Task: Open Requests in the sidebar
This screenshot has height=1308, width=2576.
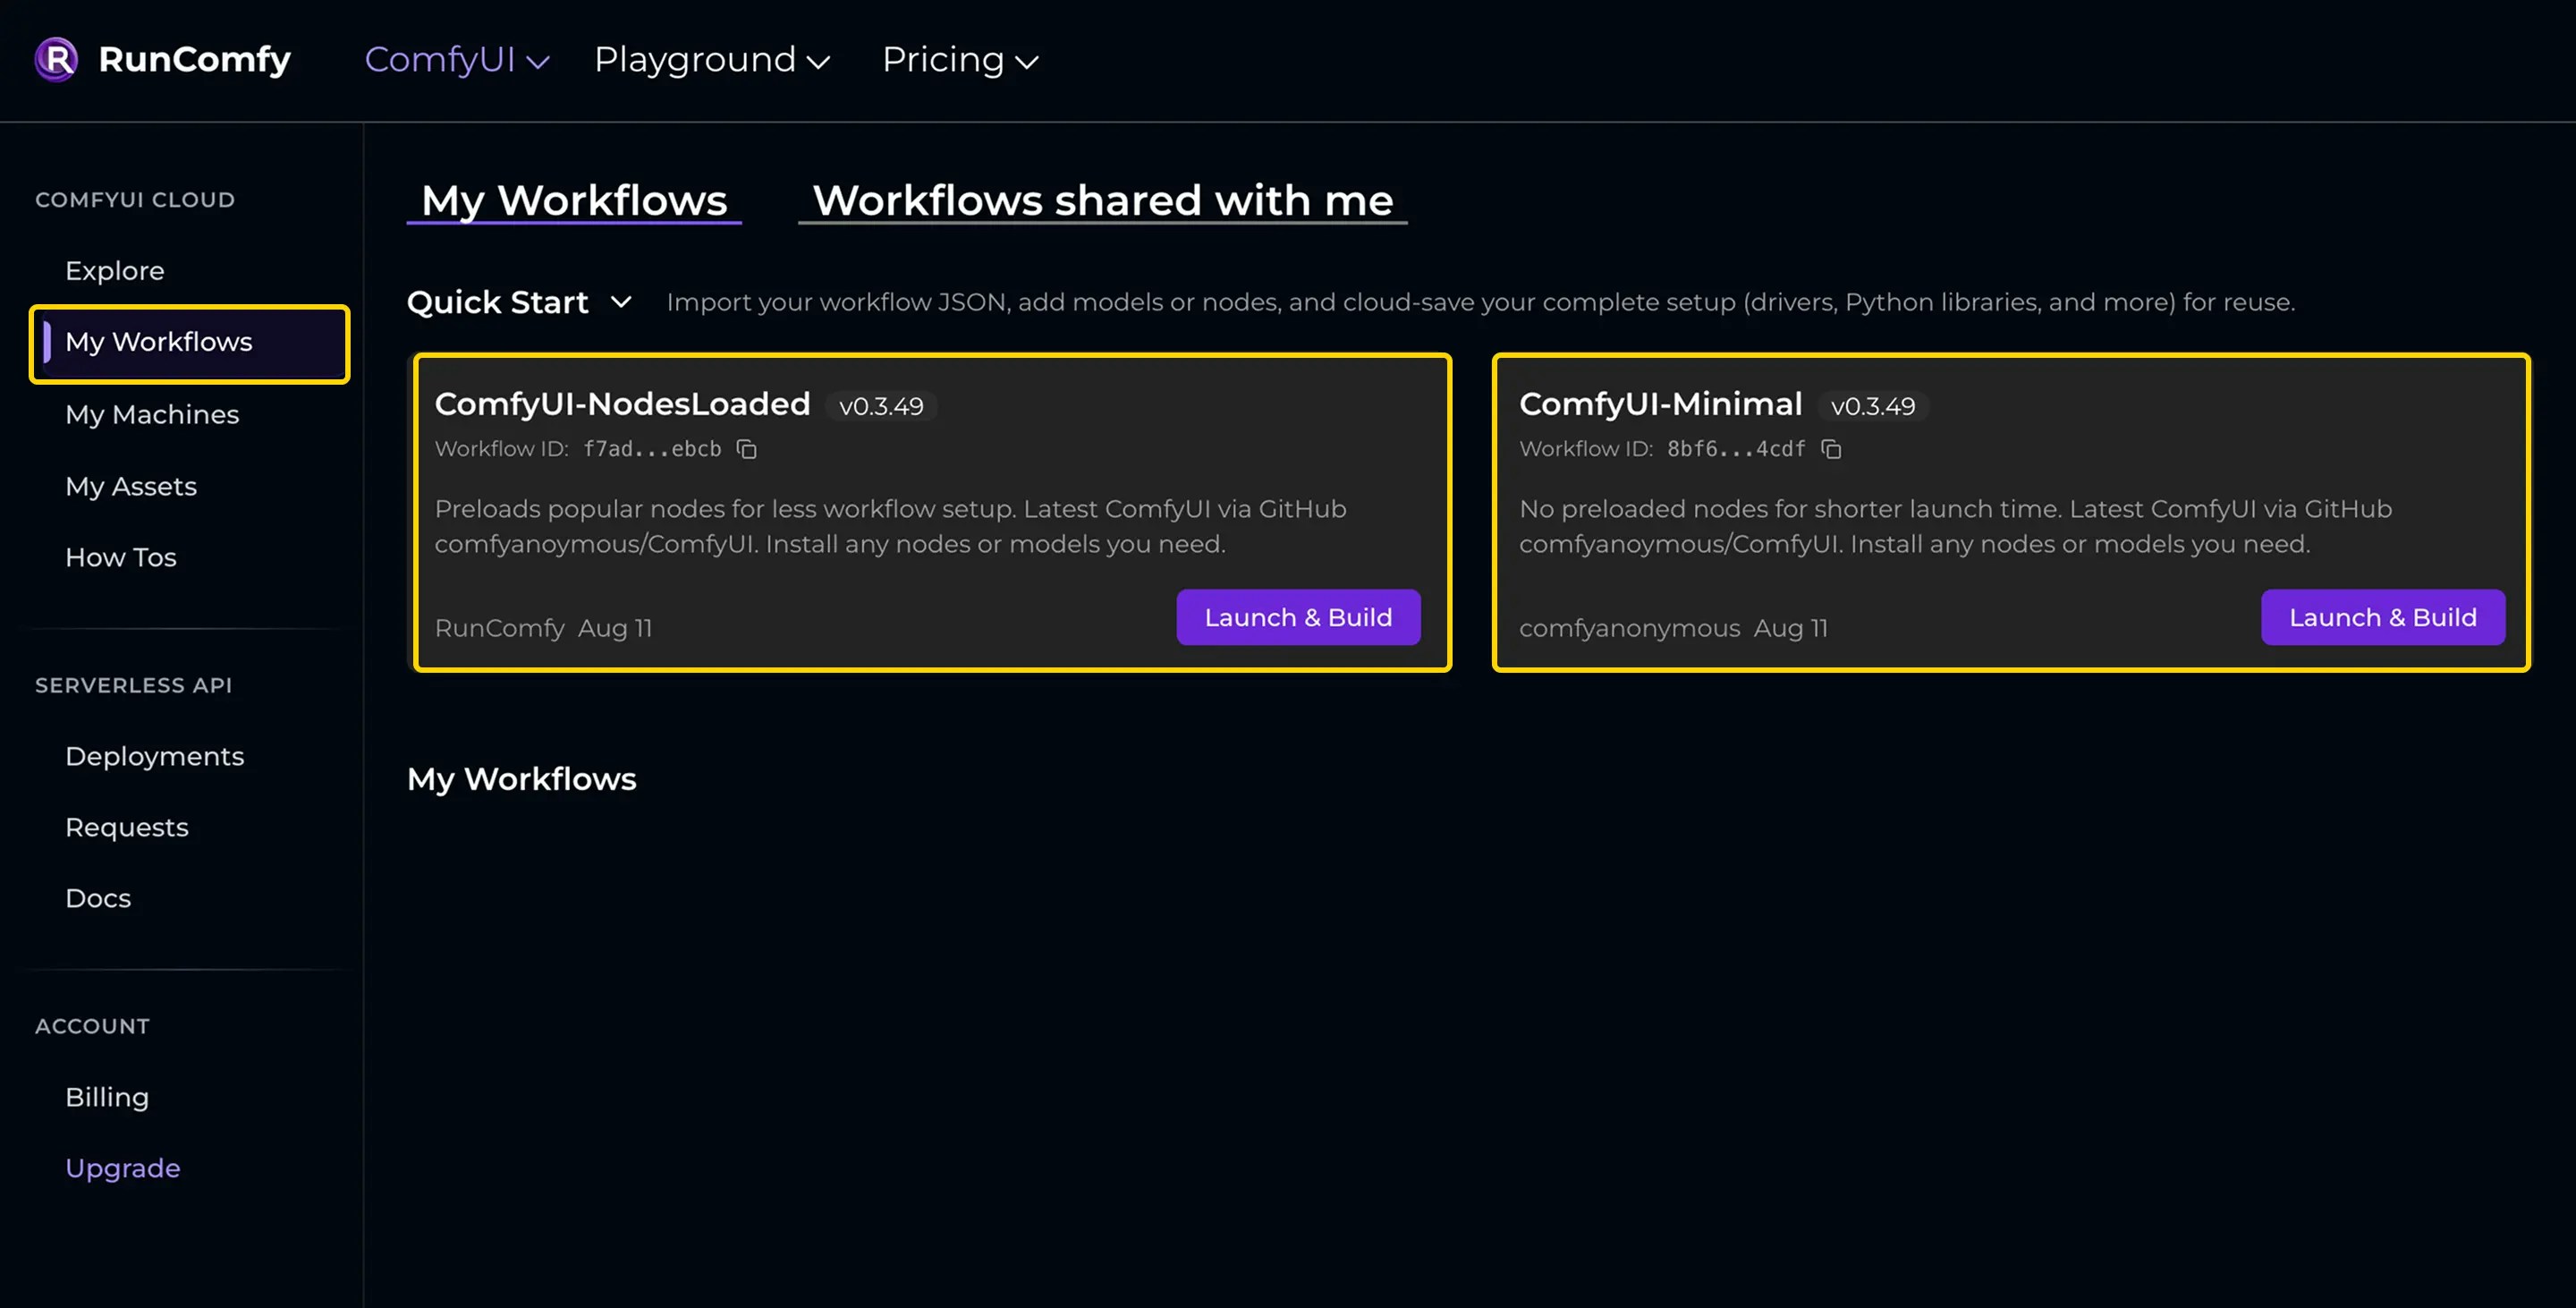Action: [x=127, y=827]
